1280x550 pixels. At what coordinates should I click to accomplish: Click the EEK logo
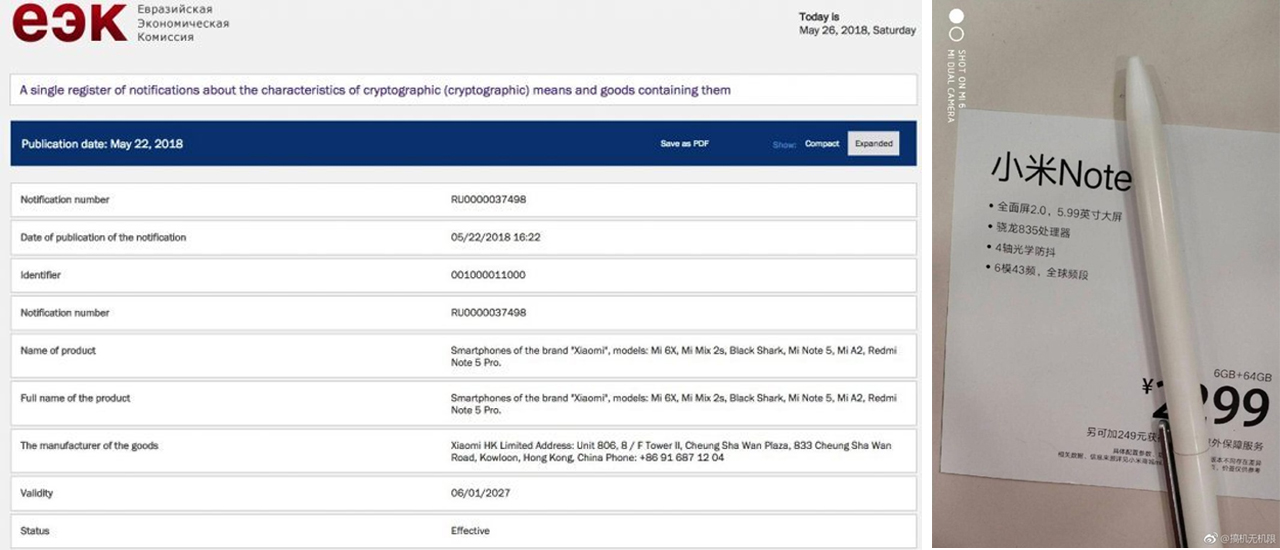pos(69,21)
